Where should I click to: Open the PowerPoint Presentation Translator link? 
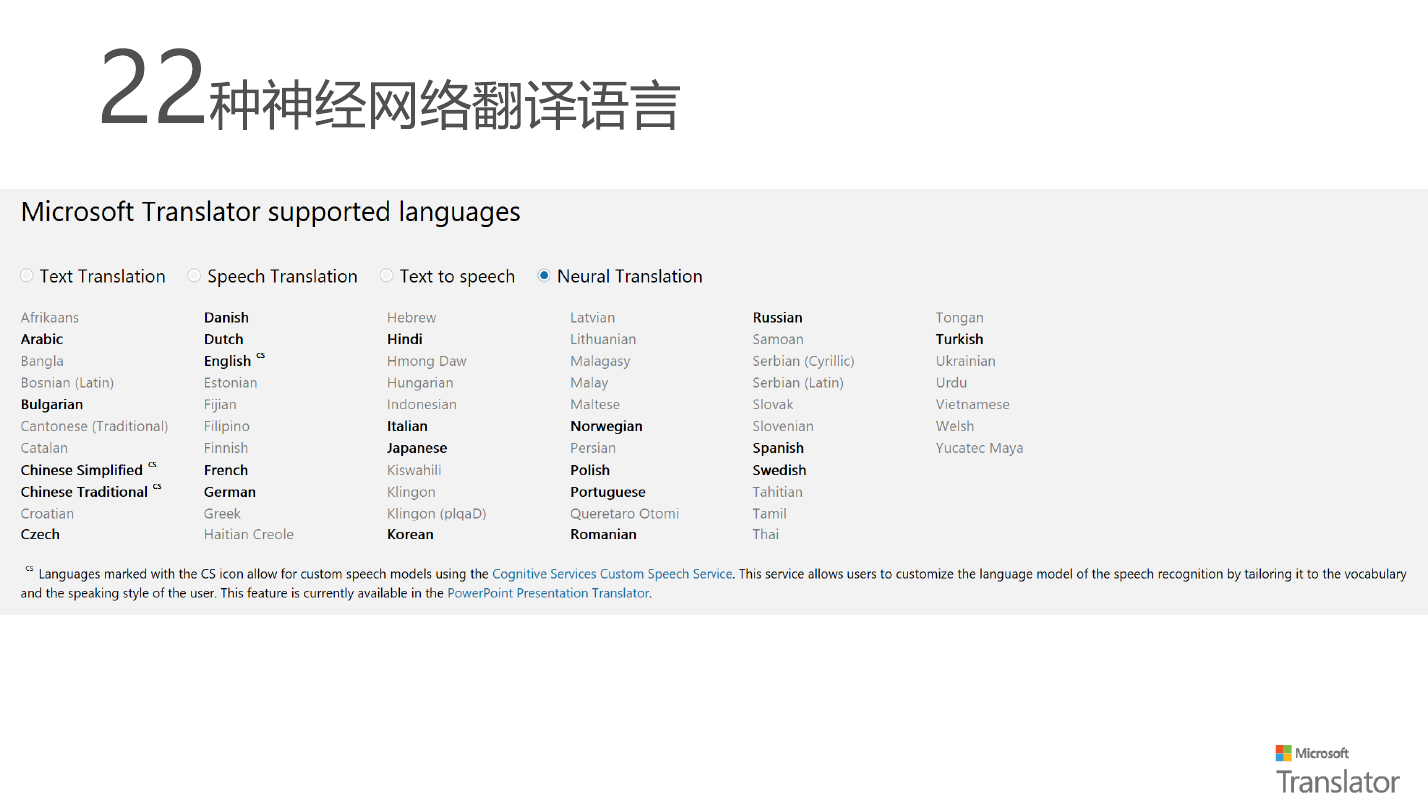point(548,593)
